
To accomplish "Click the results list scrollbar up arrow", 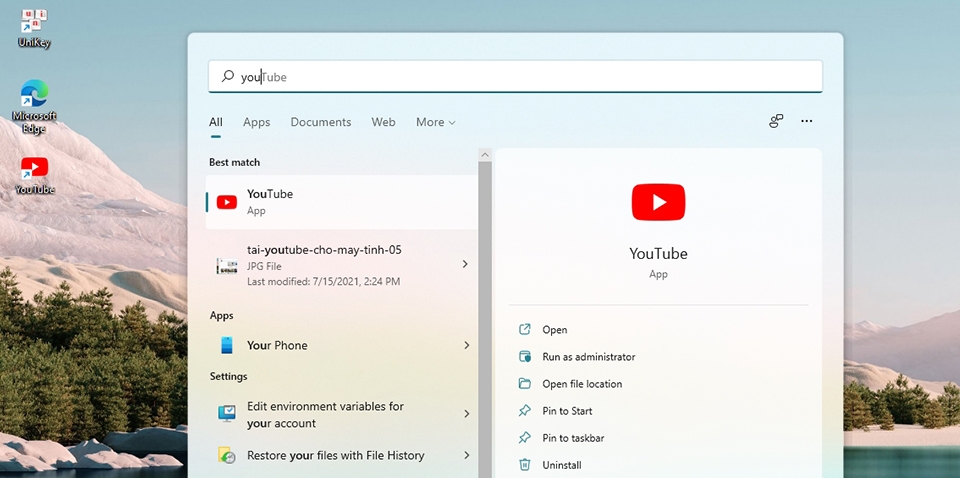I will 485,154.
